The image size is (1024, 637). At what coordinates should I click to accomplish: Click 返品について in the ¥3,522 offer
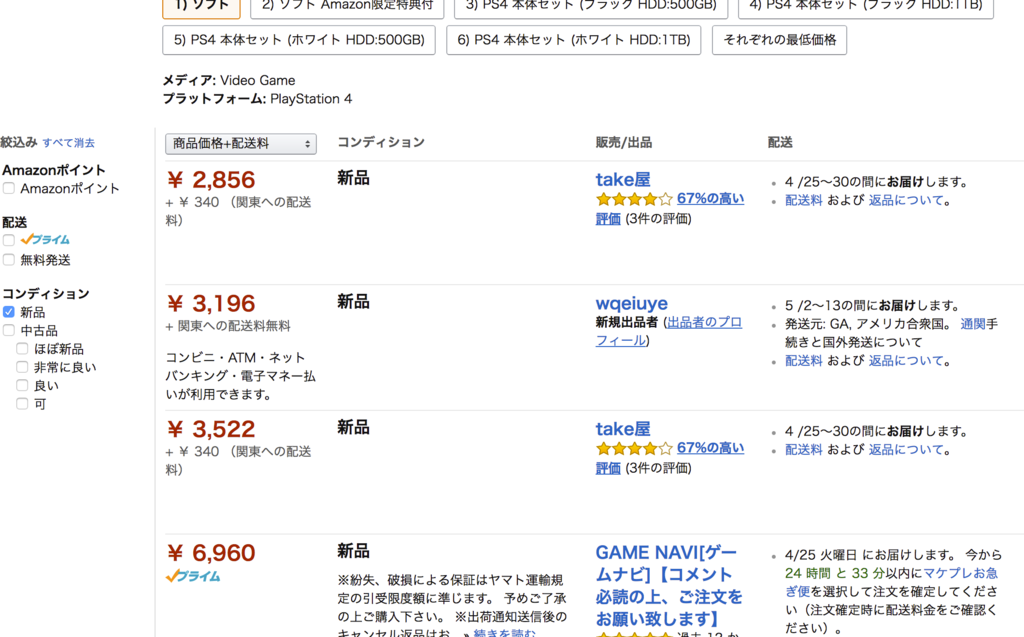pyautogui.click(x=906, y=450)
